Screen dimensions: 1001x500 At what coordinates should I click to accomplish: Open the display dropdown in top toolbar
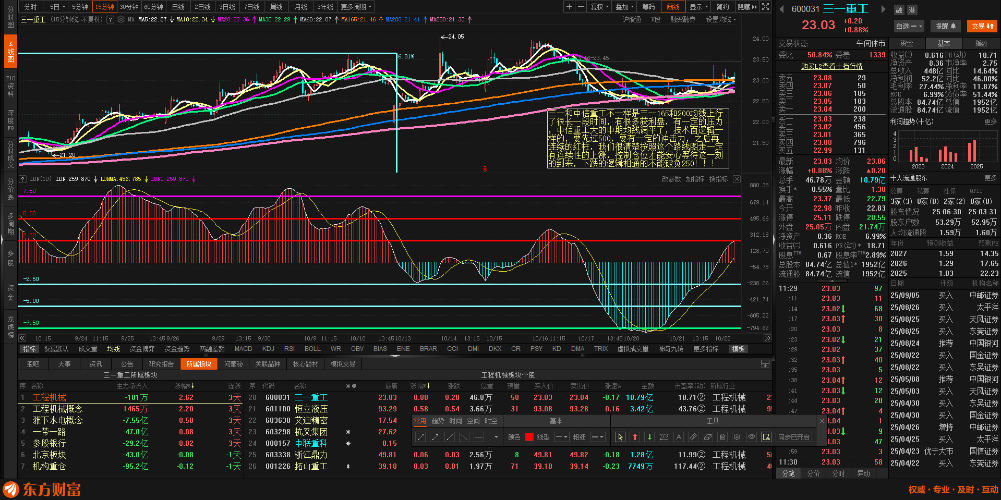(698, 6)
